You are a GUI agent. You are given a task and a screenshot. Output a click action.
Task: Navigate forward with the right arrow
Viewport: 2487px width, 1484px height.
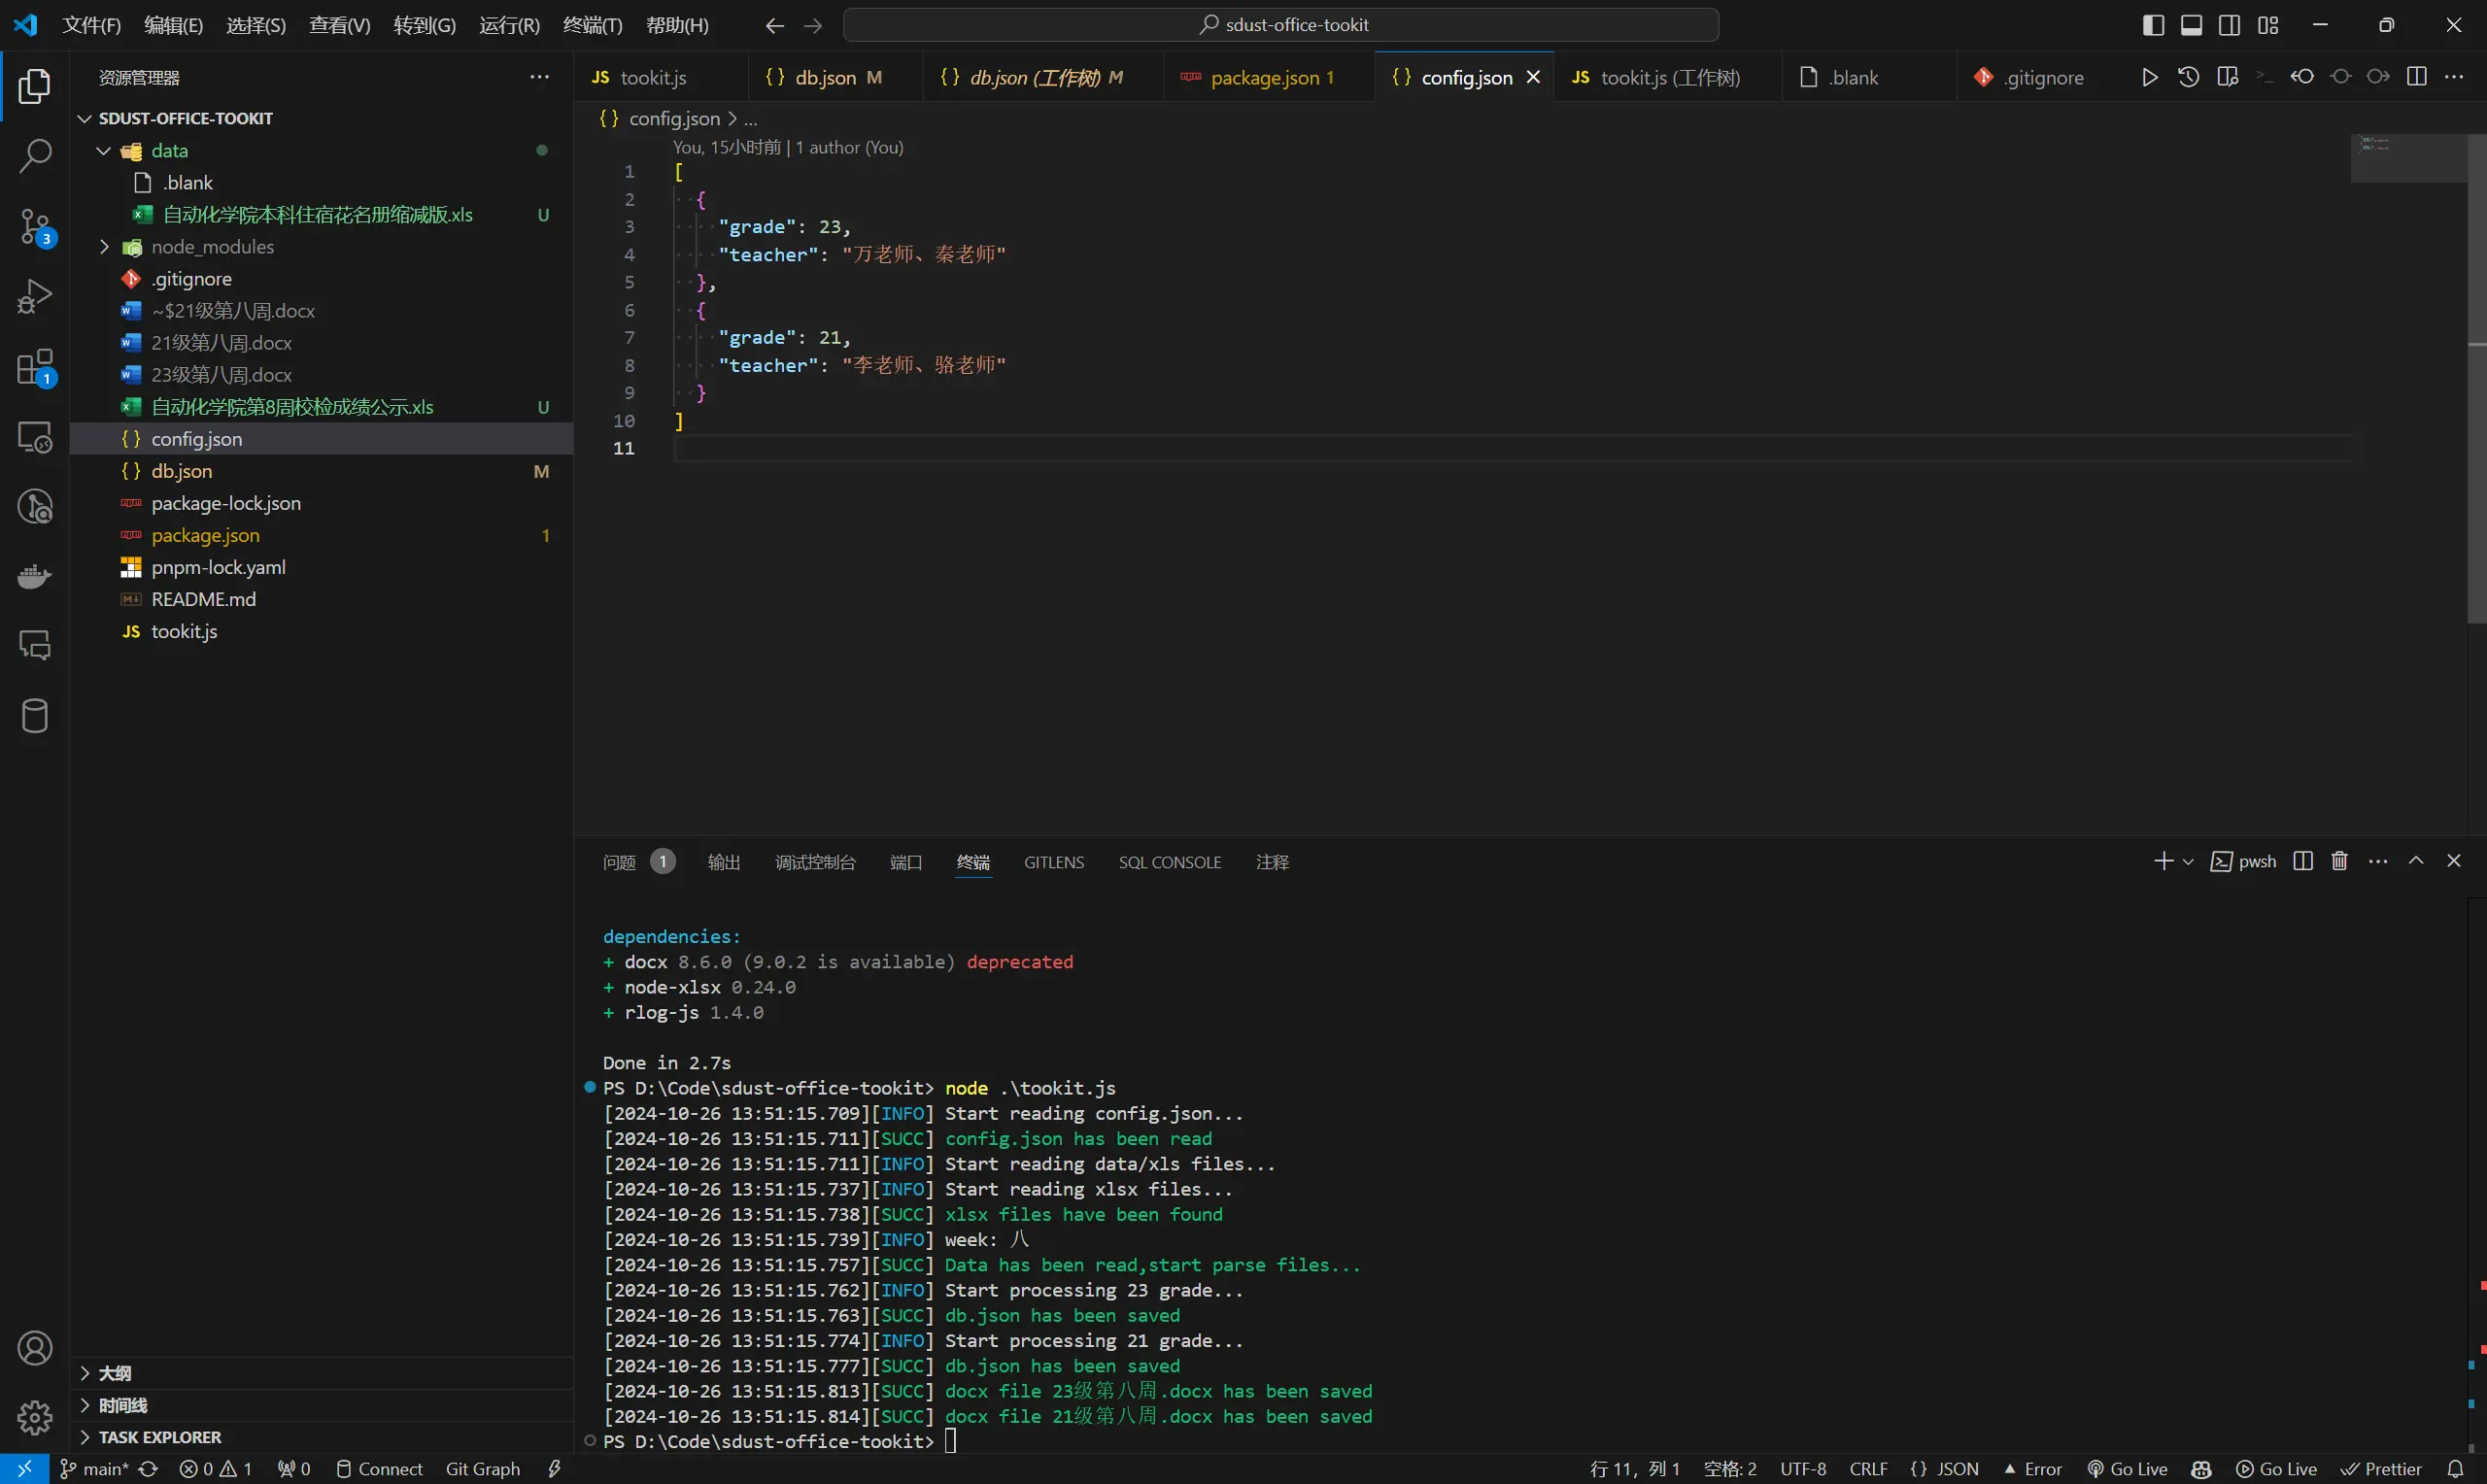[x=813, y=25]
